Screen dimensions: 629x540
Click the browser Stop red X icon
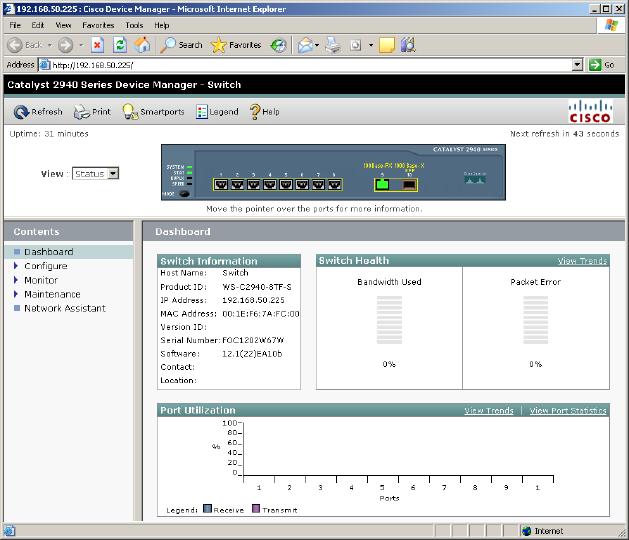[97, 45]
